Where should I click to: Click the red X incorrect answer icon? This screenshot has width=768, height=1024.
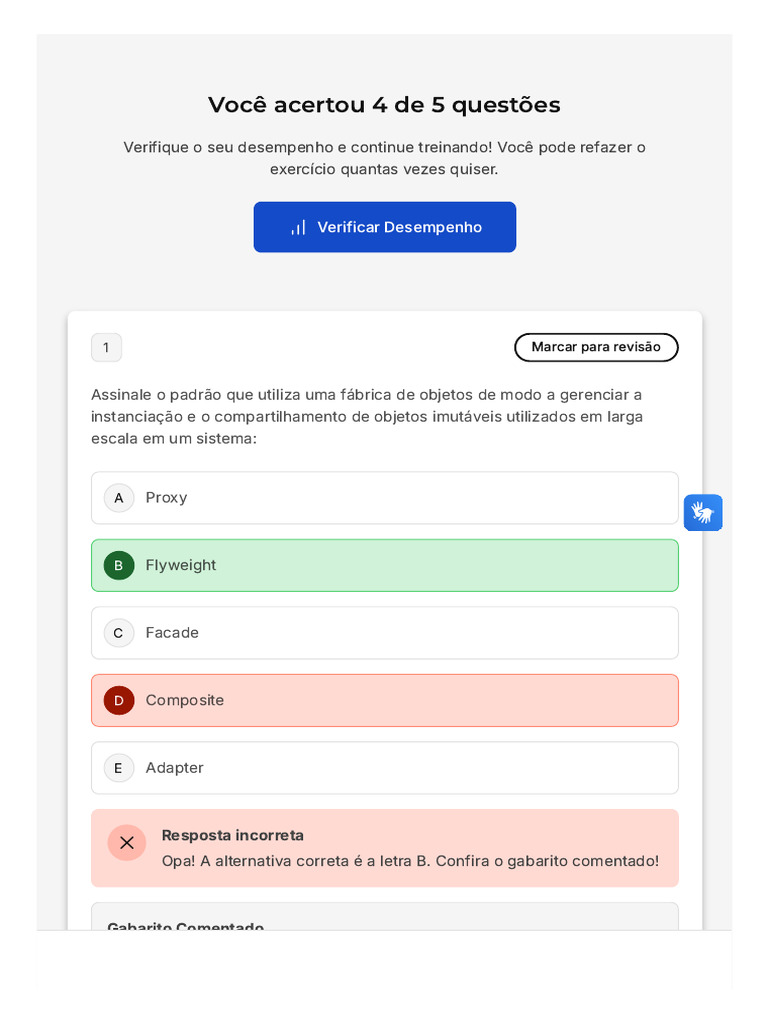pos(127,843)
